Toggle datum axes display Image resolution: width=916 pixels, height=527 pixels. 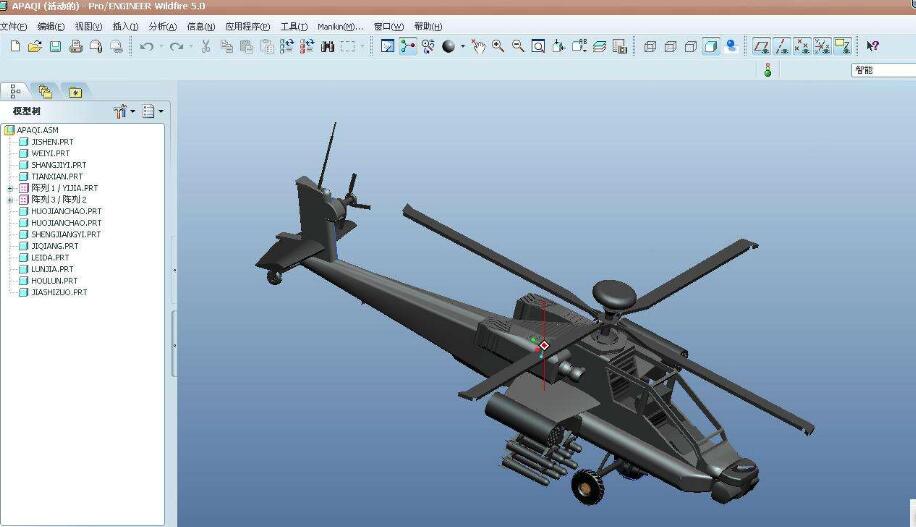[781, 46]
